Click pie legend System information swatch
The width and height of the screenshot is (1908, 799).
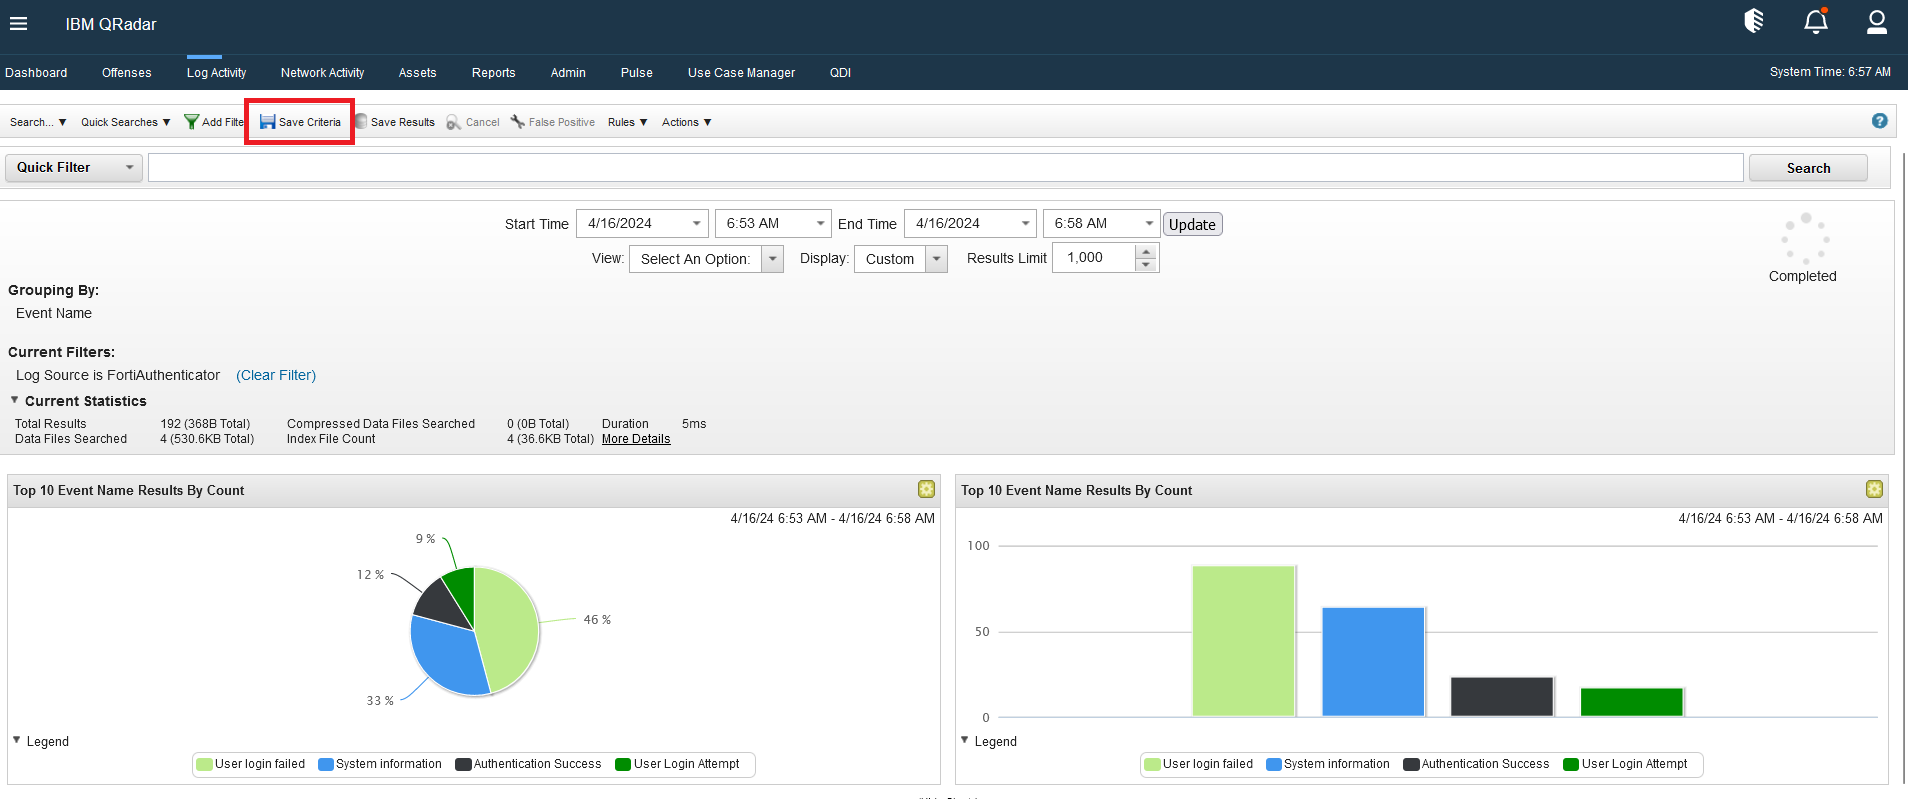click(325, 764)
